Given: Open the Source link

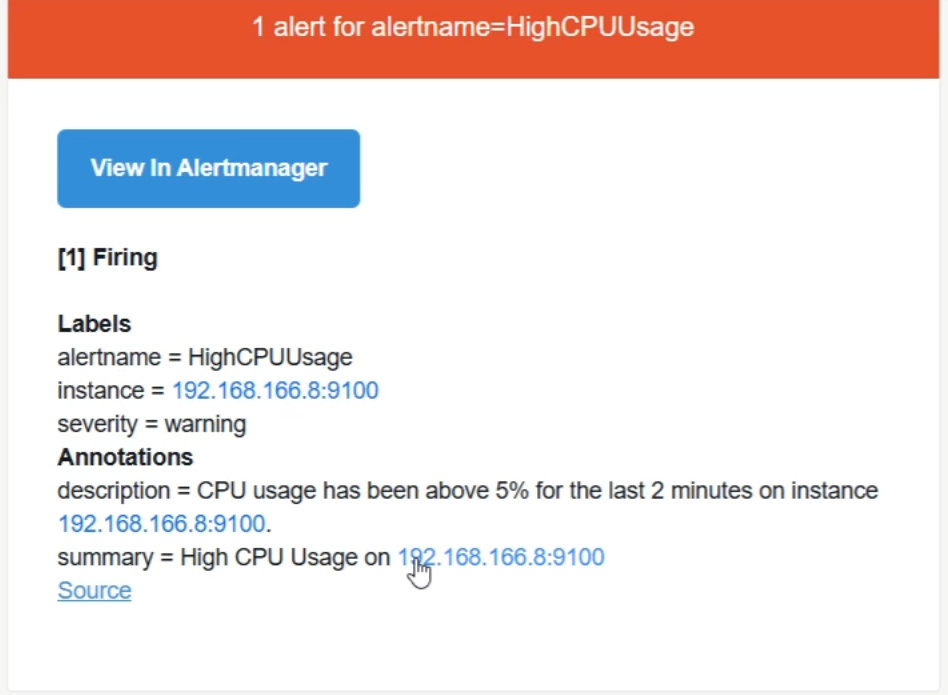Looking at the screenshot, I should (x=94, y=590).
